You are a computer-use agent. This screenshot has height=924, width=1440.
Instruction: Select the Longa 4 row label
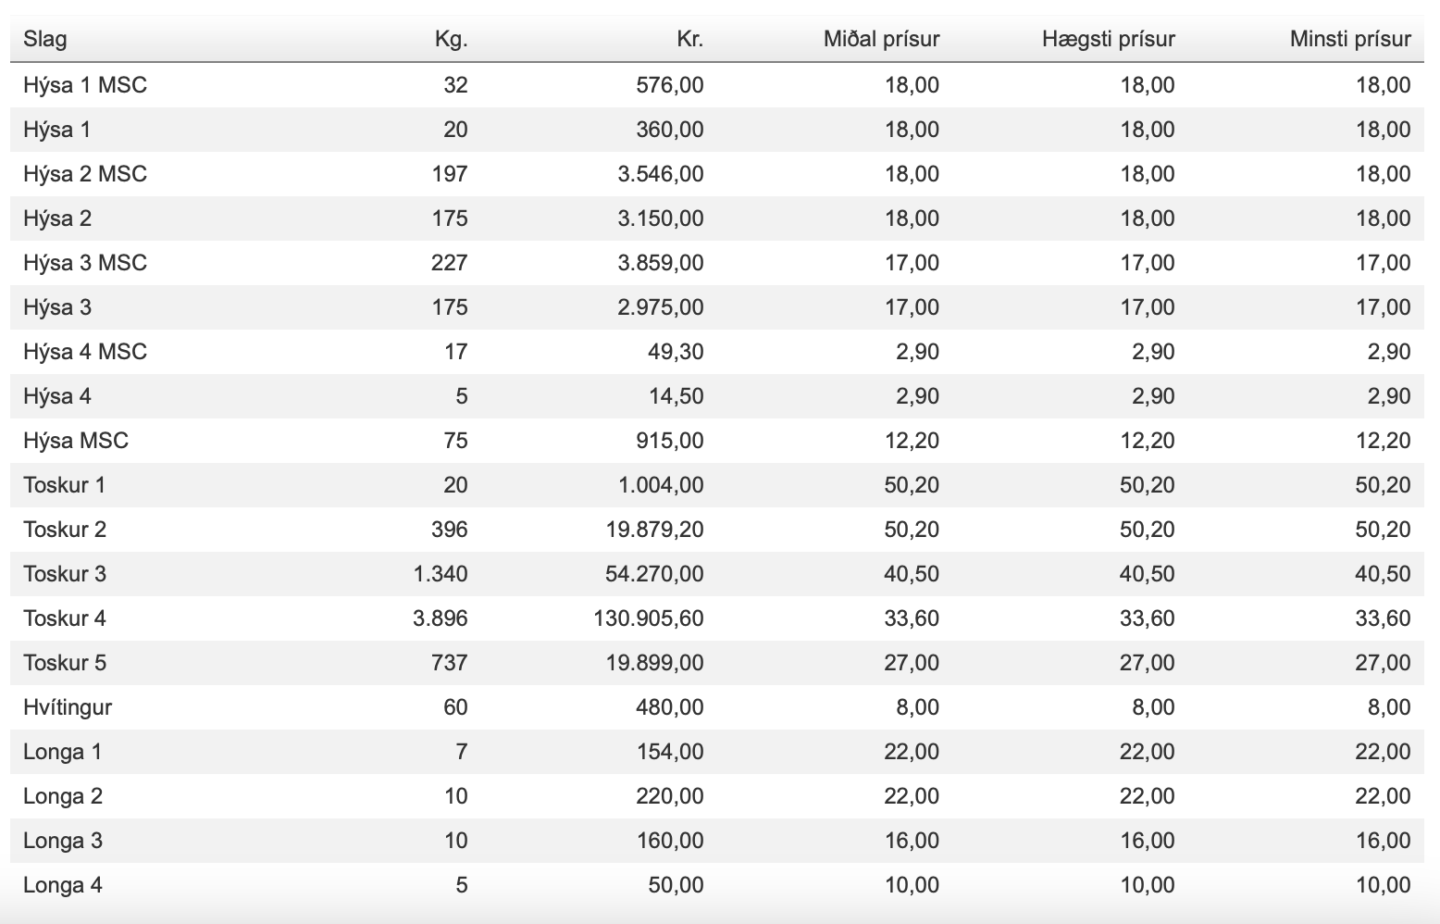[63, 885]
